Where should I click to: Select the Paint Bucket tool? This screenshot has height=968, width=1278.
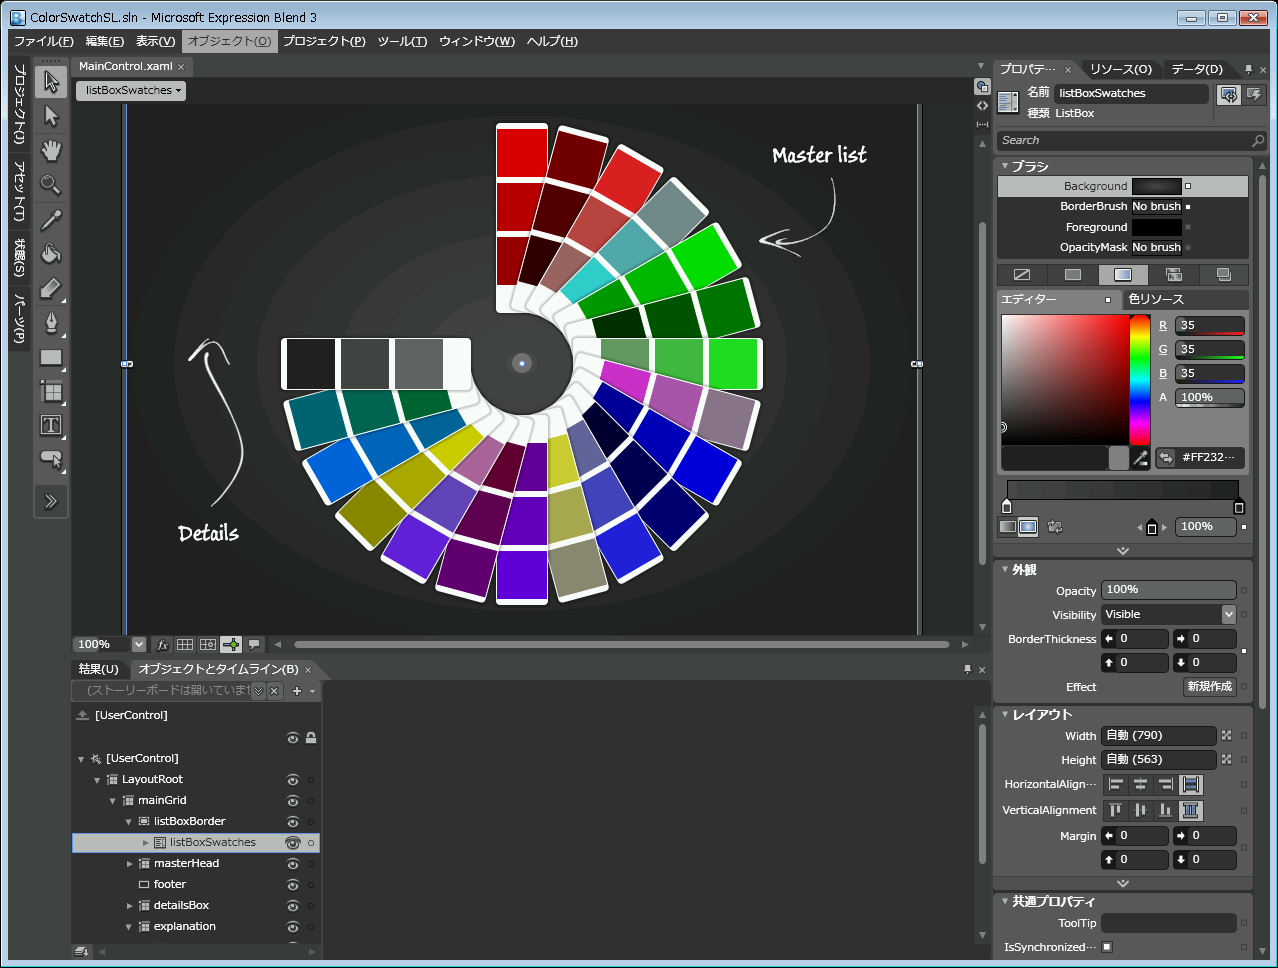pyautogui.click(x=51, y=254)
